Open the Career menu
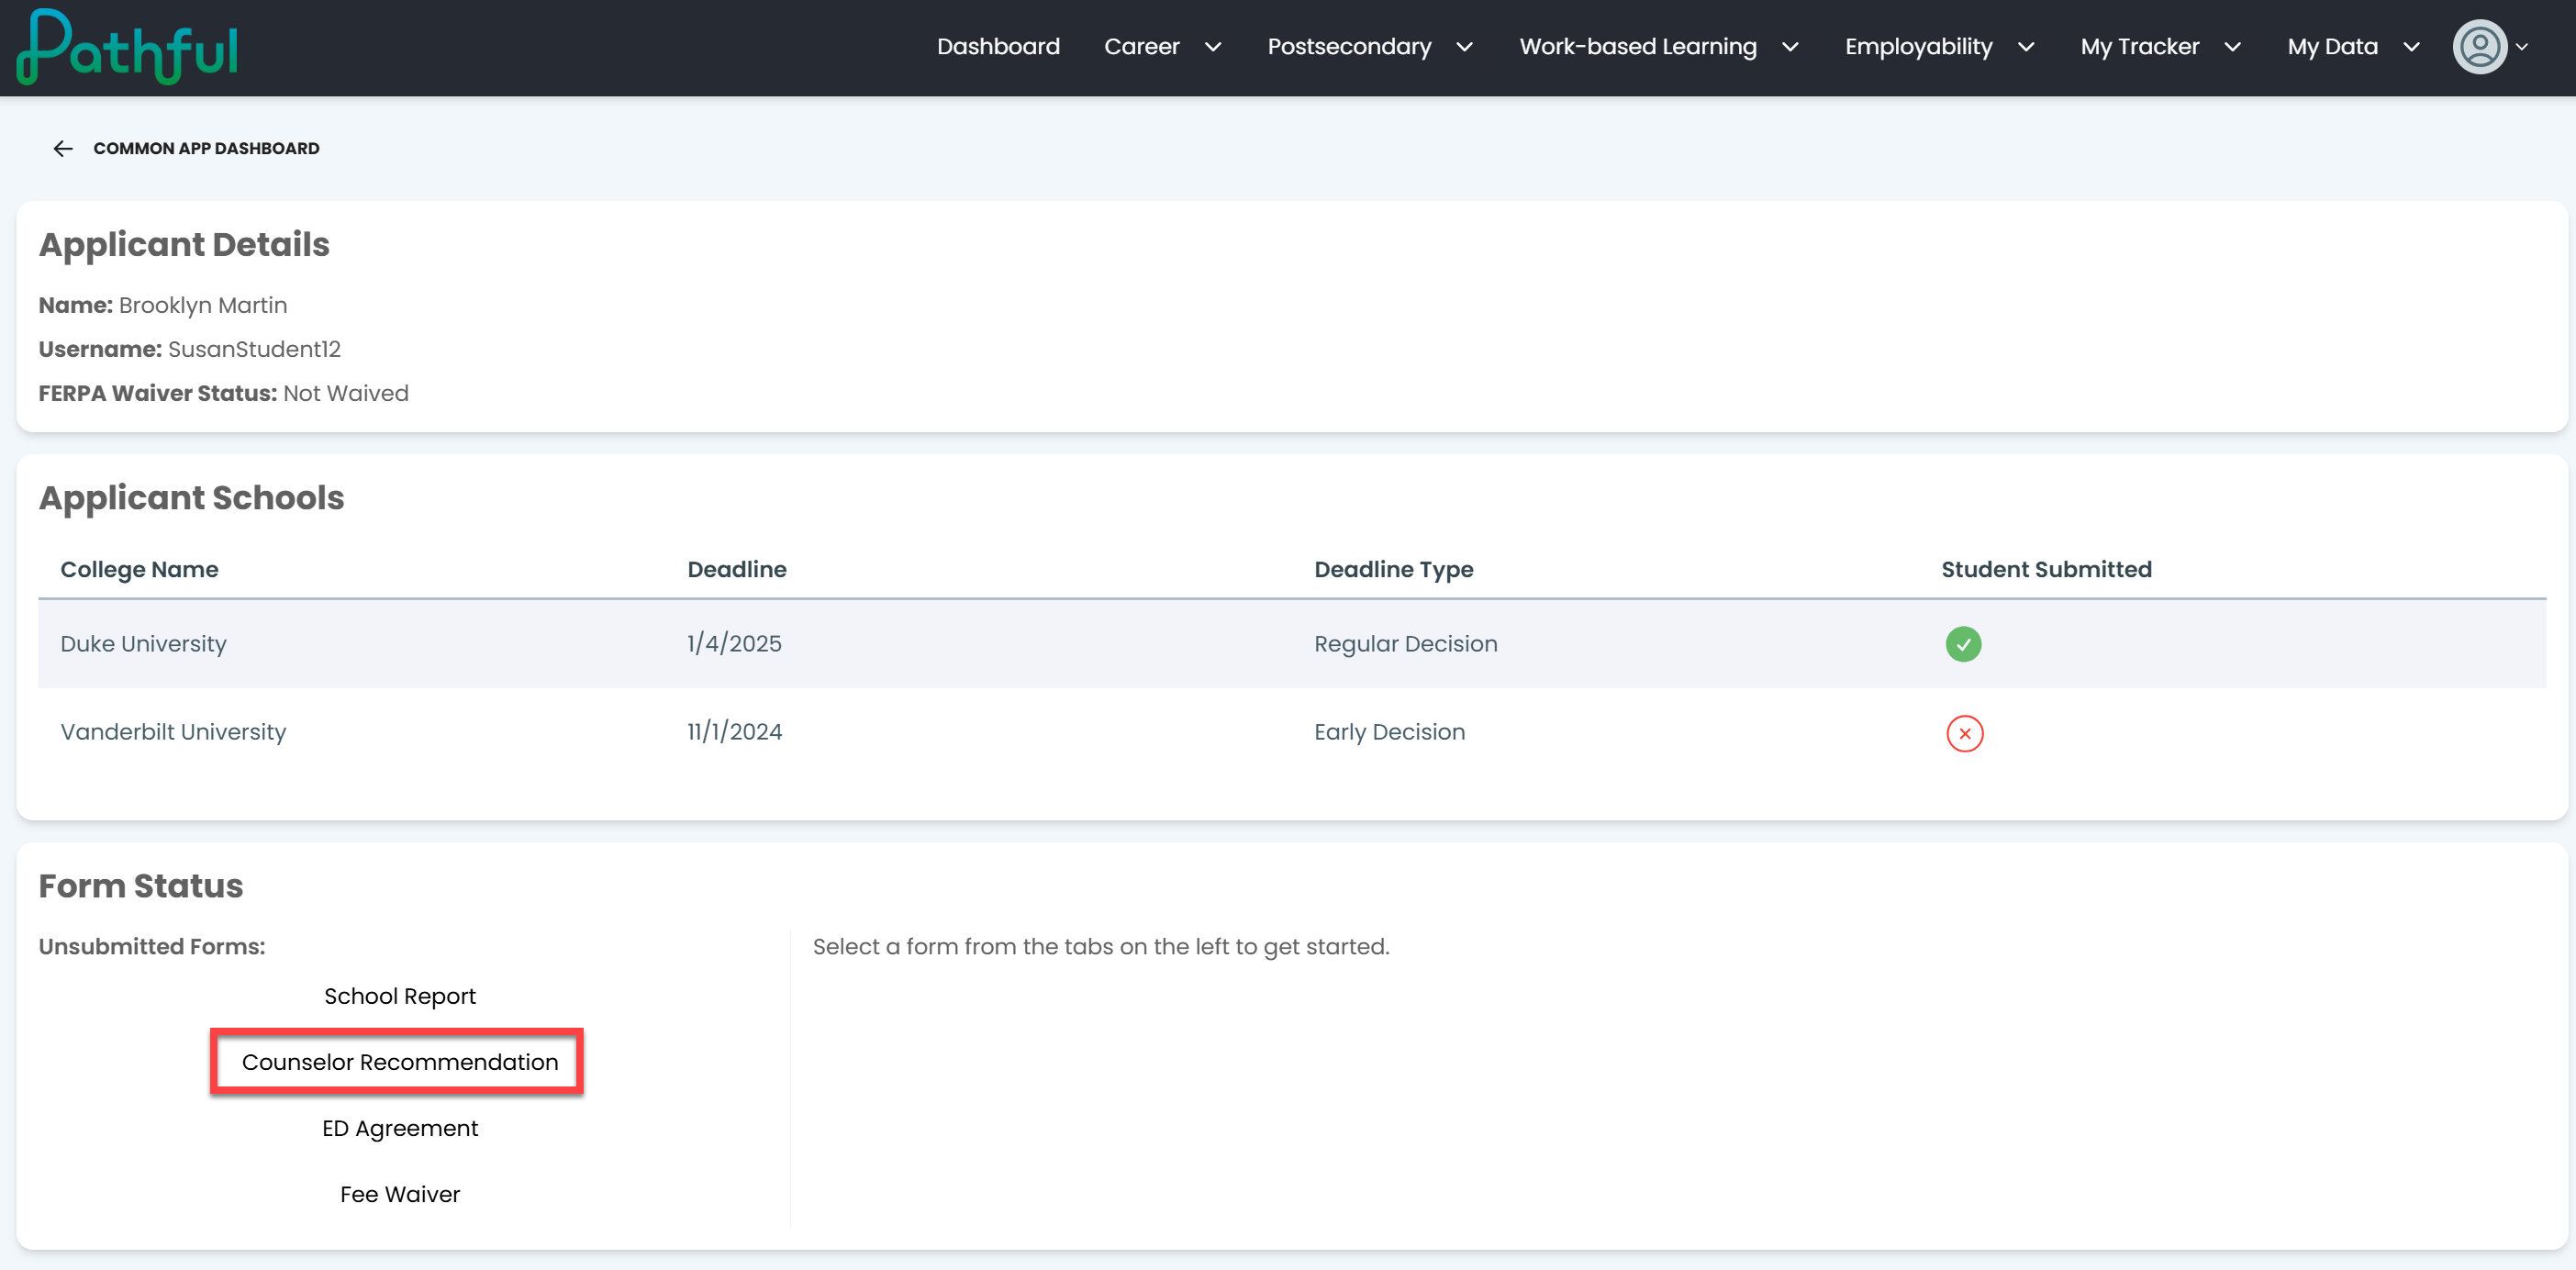Image resolution: width=2576 pixels, height=1270 pixels. tap(1142, 47)
